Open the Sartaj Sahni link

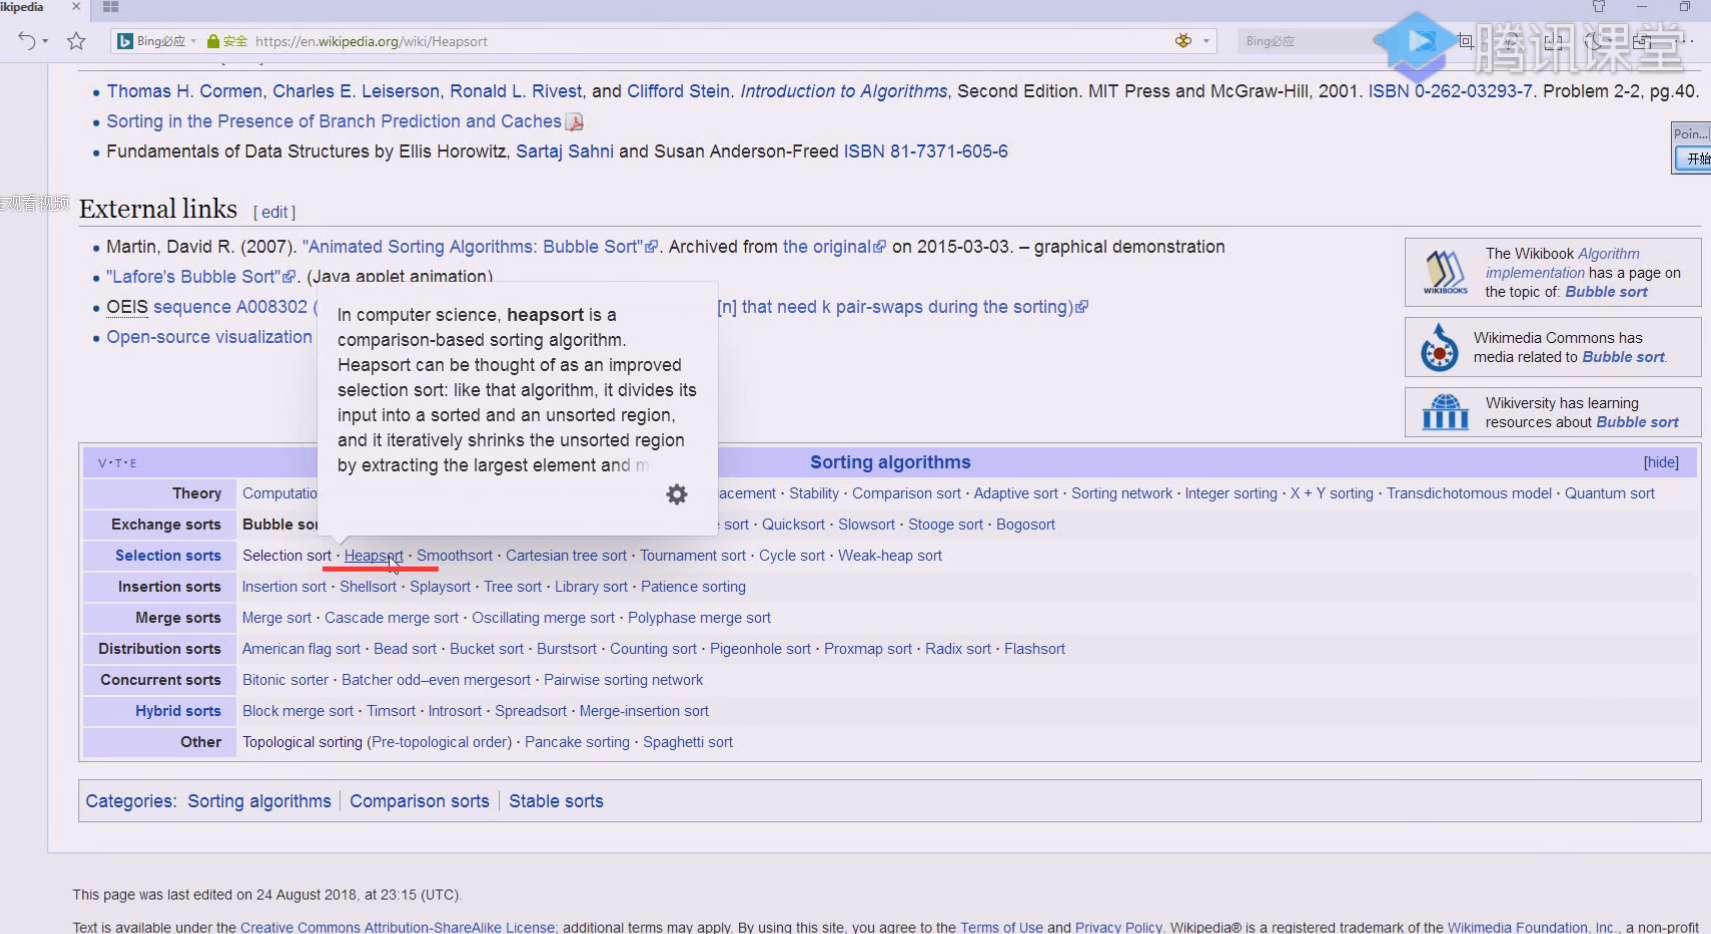(565, 151)
